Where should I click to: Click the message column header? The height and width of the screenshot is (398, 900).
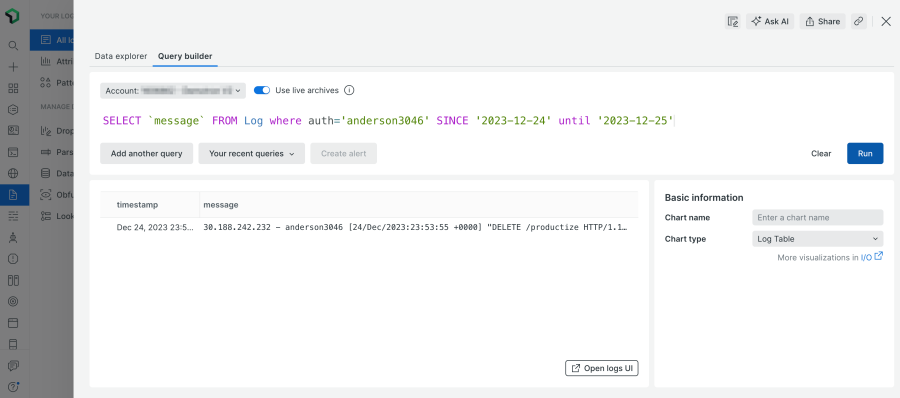(220, 204)
